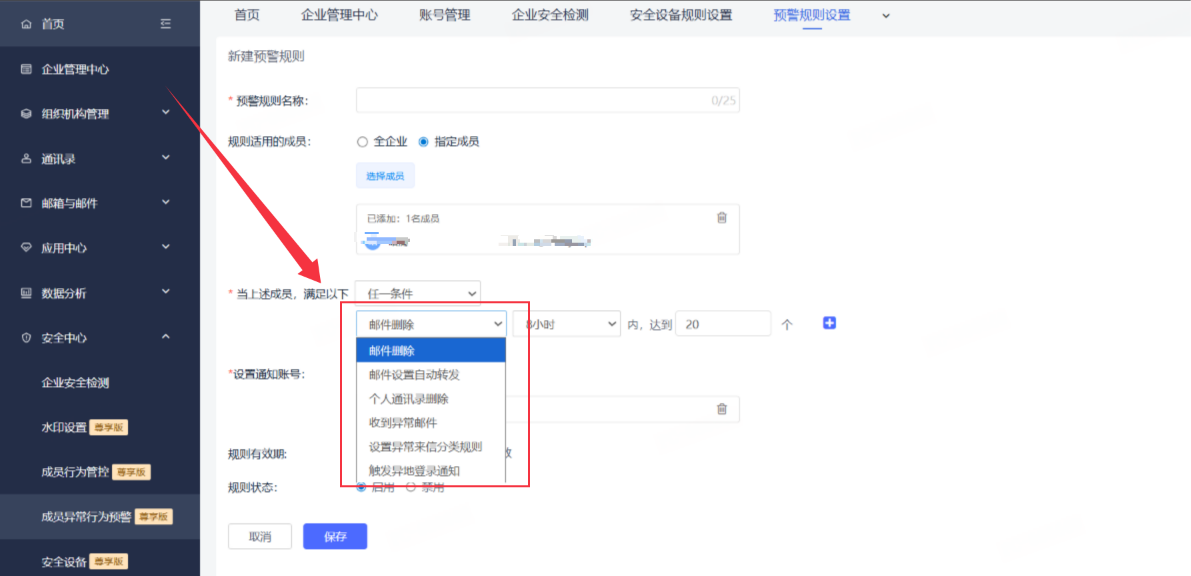Image resolution: width=1191 pixels, height=576 pixels.
Task: Choose 个人通讯录删除 option
Action: (x=431, y=399)
